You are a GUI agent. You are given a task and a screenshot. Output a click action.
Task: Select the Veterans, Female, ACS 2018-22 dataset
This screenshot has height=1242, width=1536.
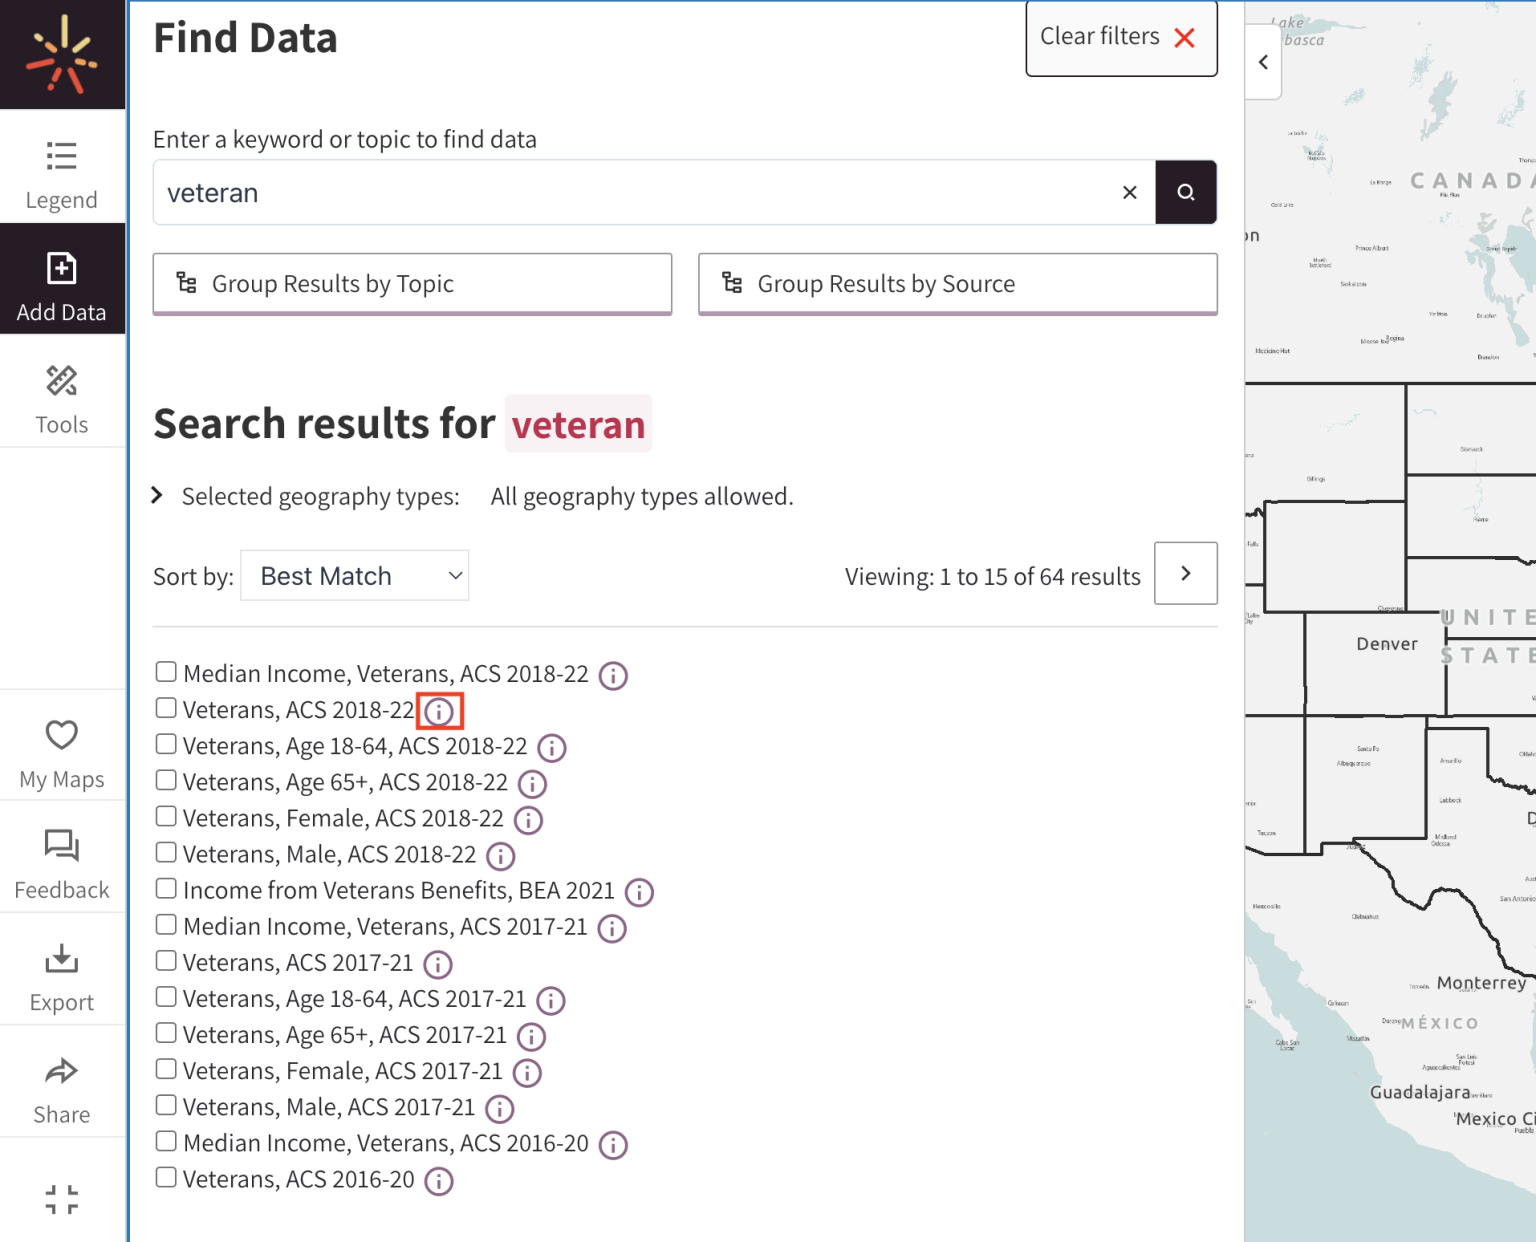(166, 816)
